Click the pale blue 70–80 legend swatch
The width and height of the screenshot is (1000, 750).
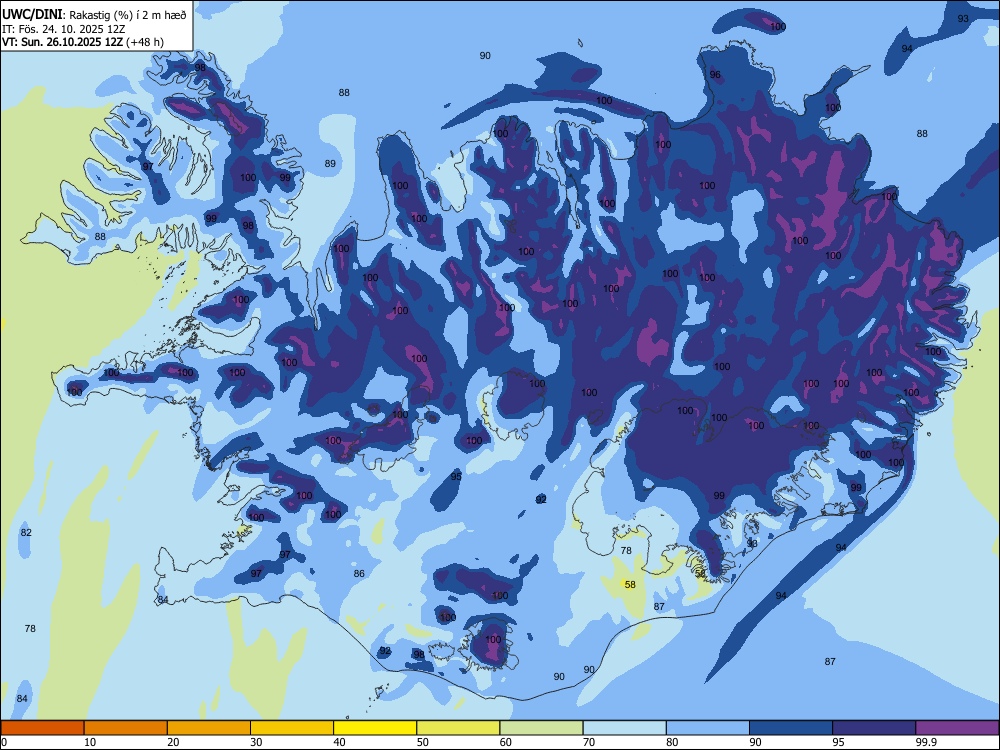624,728
